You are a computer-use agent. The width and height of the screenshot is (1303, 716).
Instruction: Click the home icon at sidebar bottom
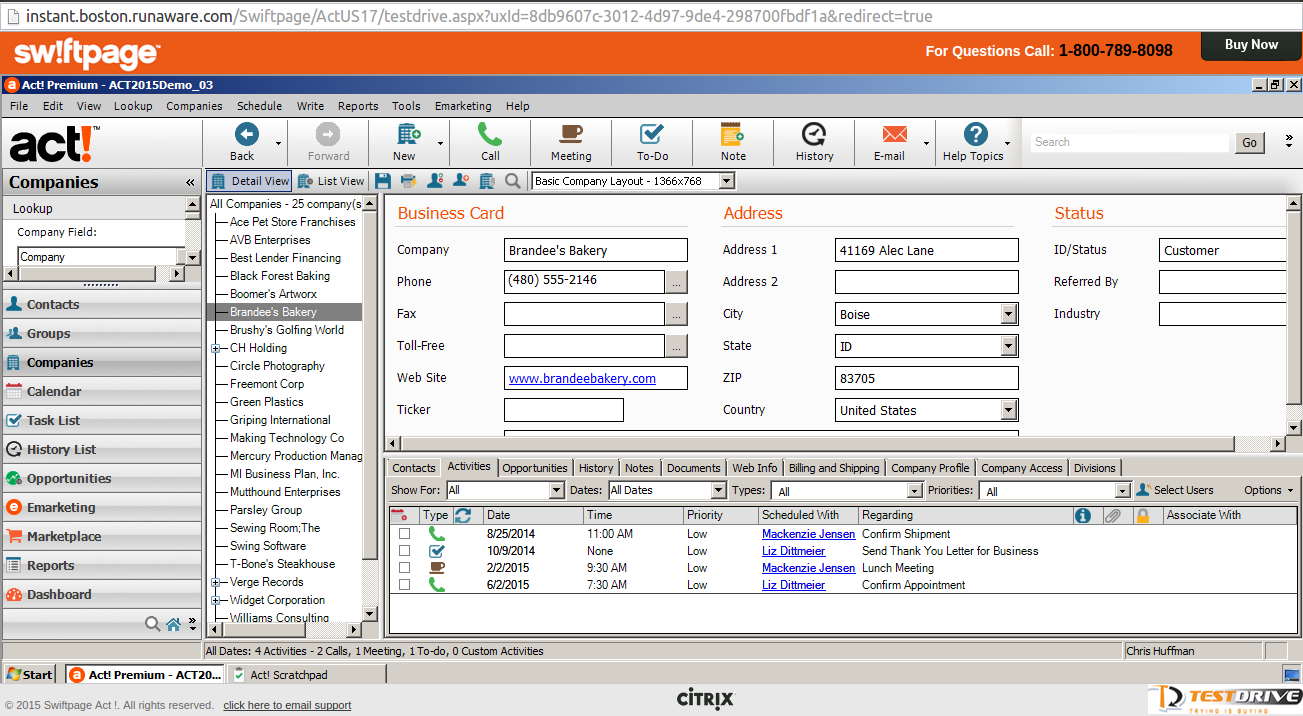click(x=174, y=624)
